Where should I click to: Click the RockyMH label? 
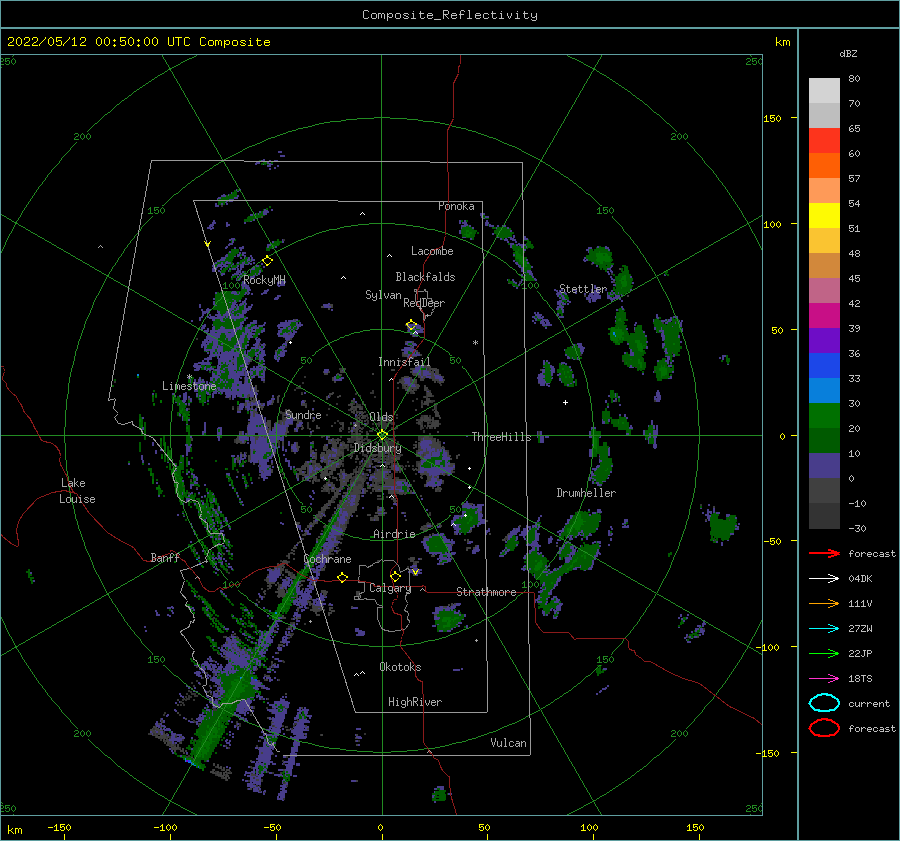[264, 280]
